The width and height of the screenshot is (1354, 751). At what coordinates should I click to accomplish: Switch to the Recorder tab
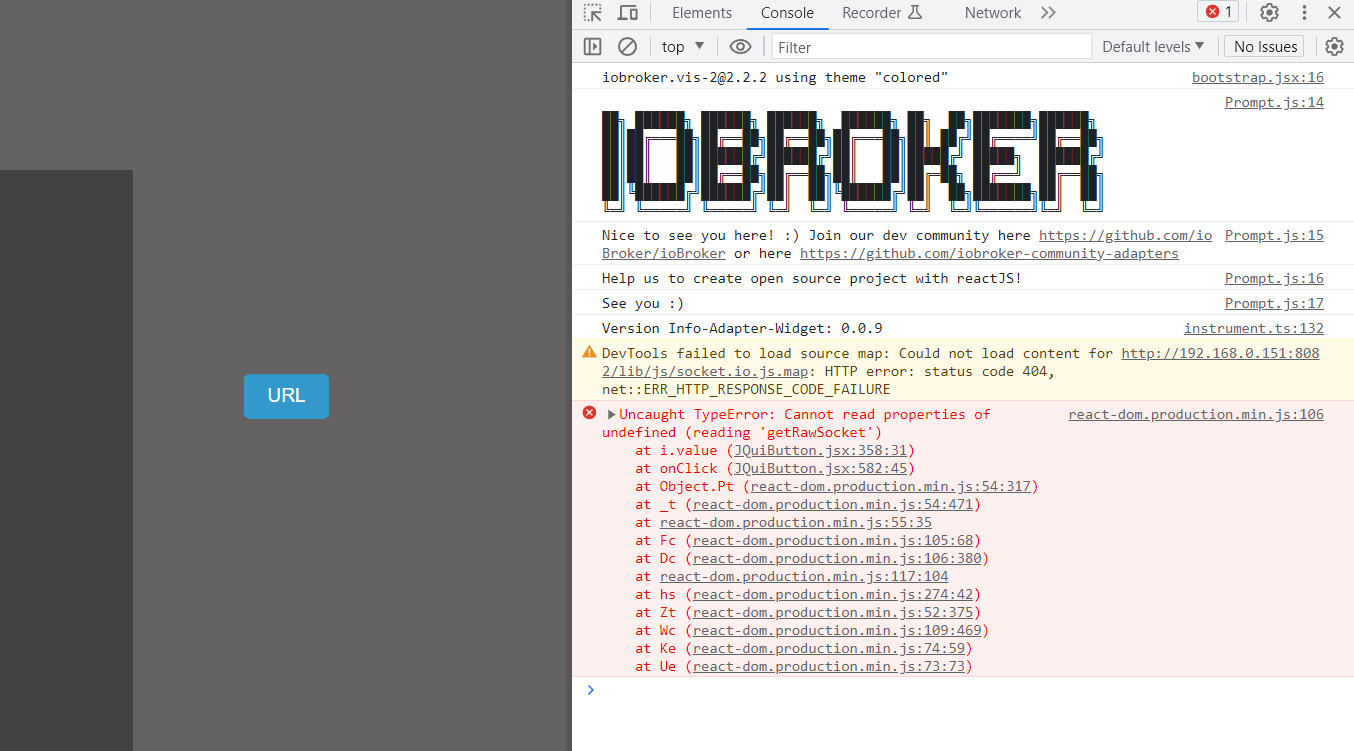[881, 13]
